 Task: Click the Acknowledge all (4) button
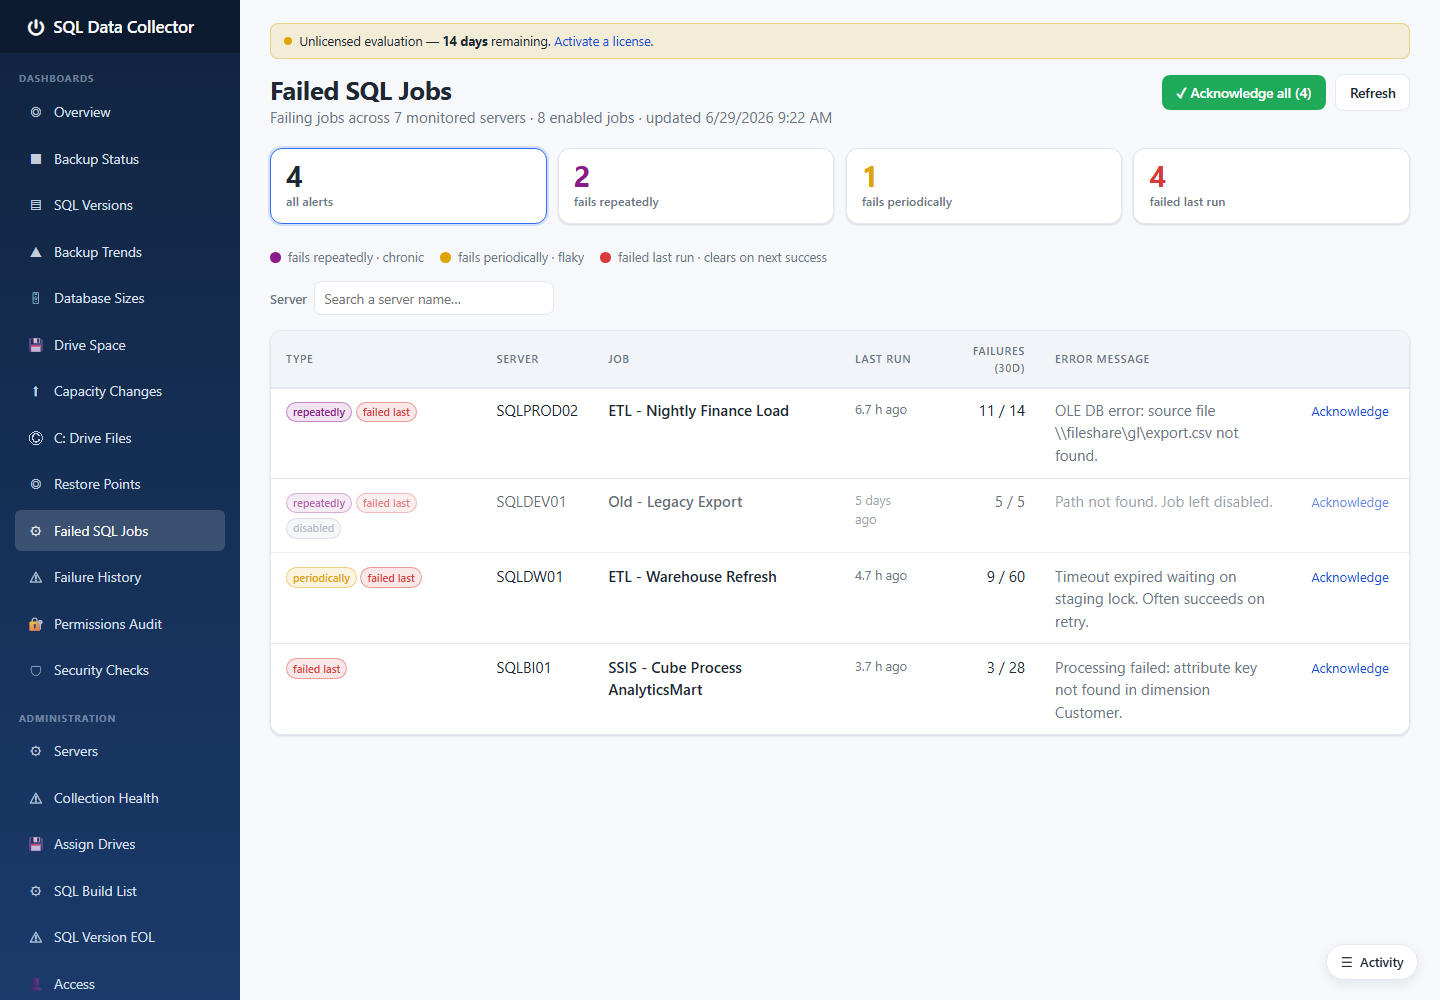(1244, 93)
